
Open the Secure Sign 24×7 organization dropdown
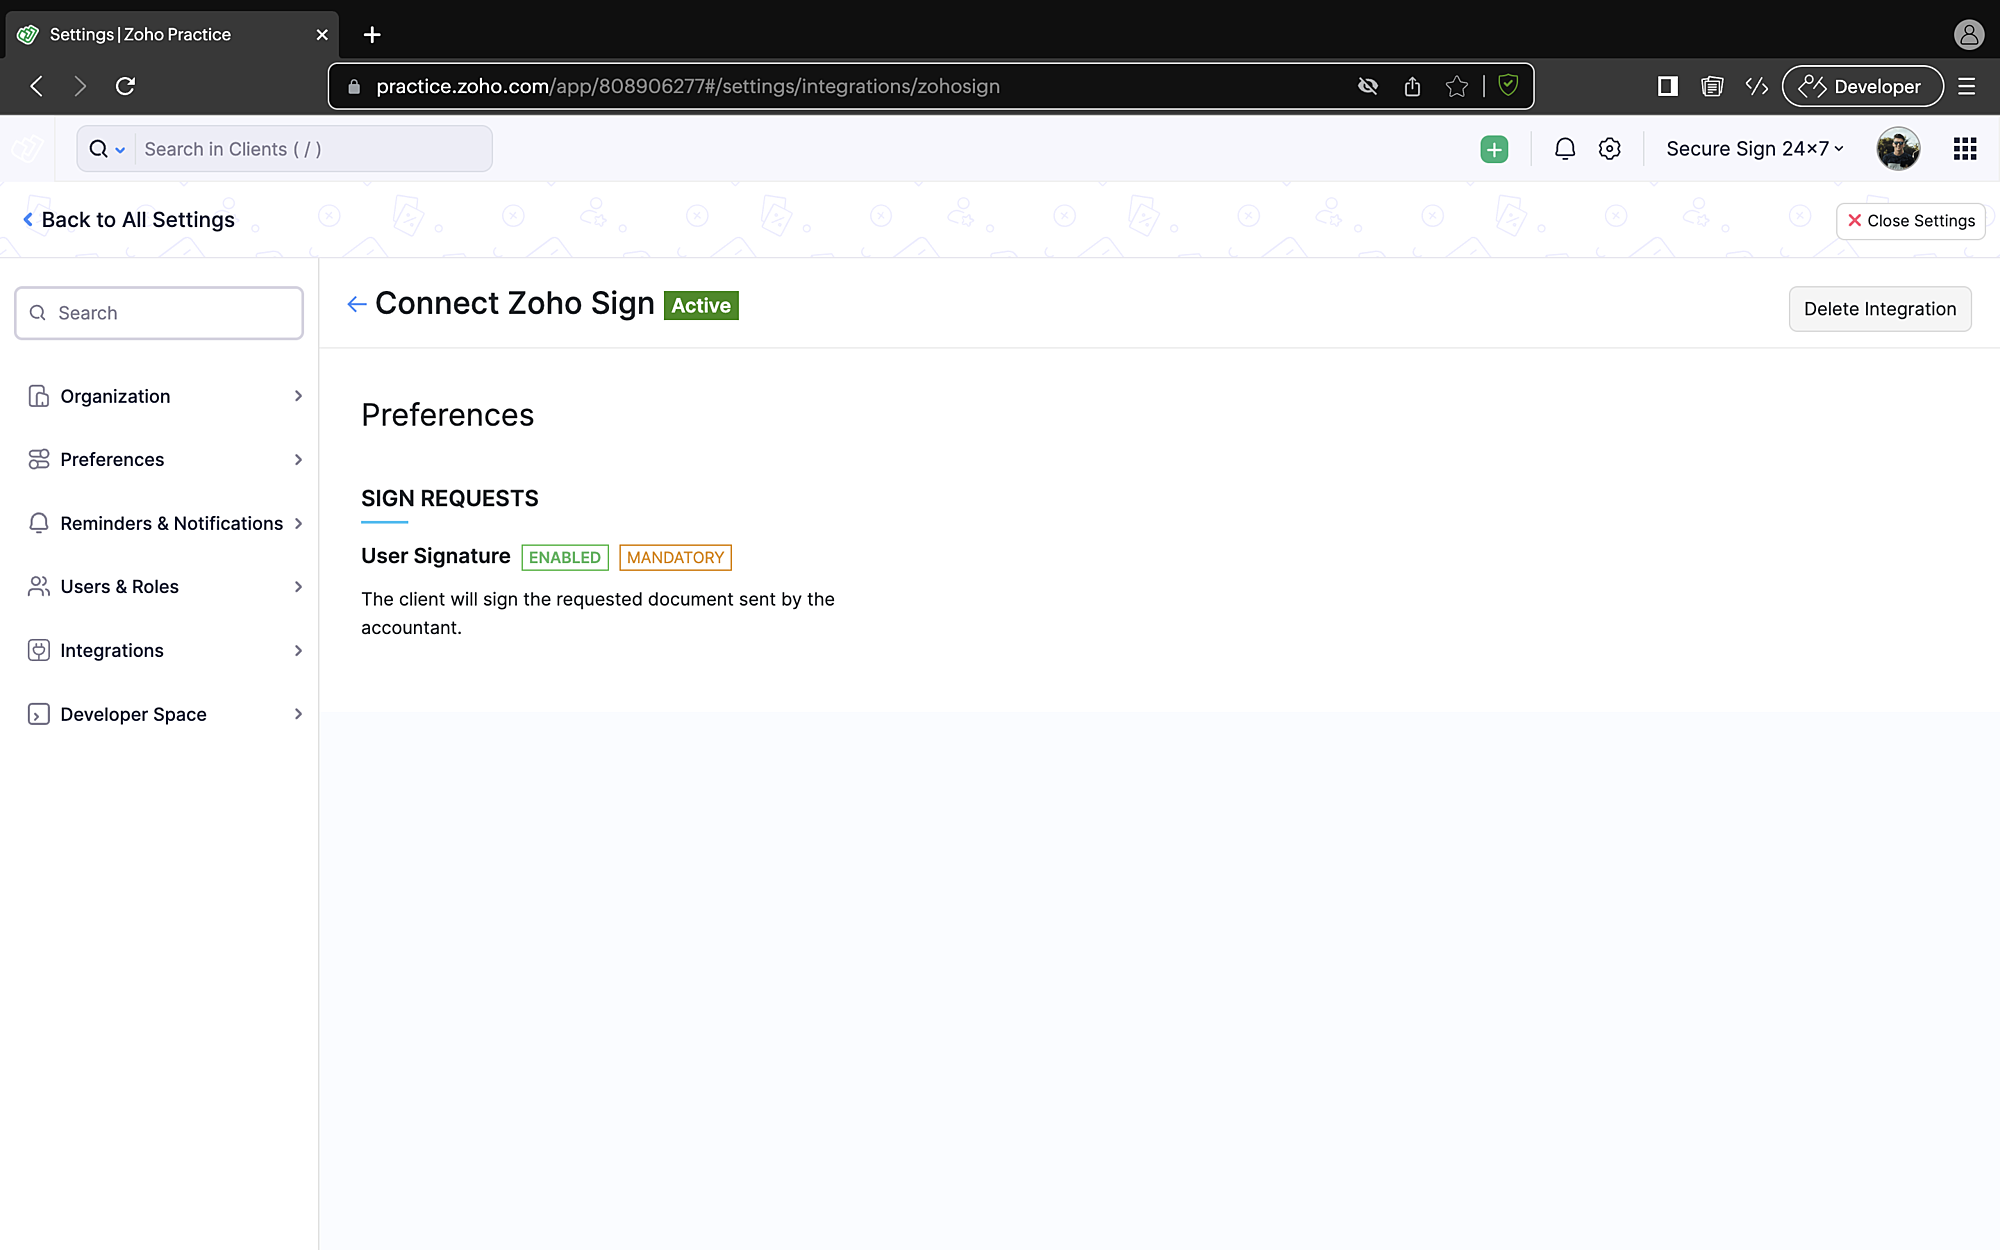(1754, 149)
